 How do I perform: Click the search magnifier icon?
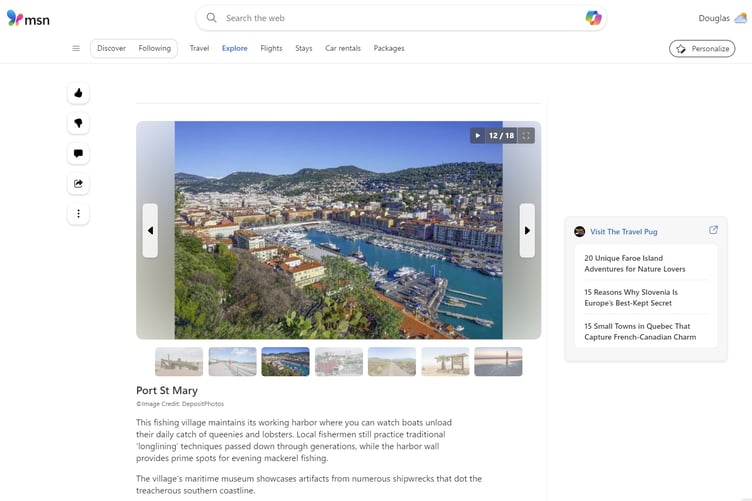coord(211,18)
